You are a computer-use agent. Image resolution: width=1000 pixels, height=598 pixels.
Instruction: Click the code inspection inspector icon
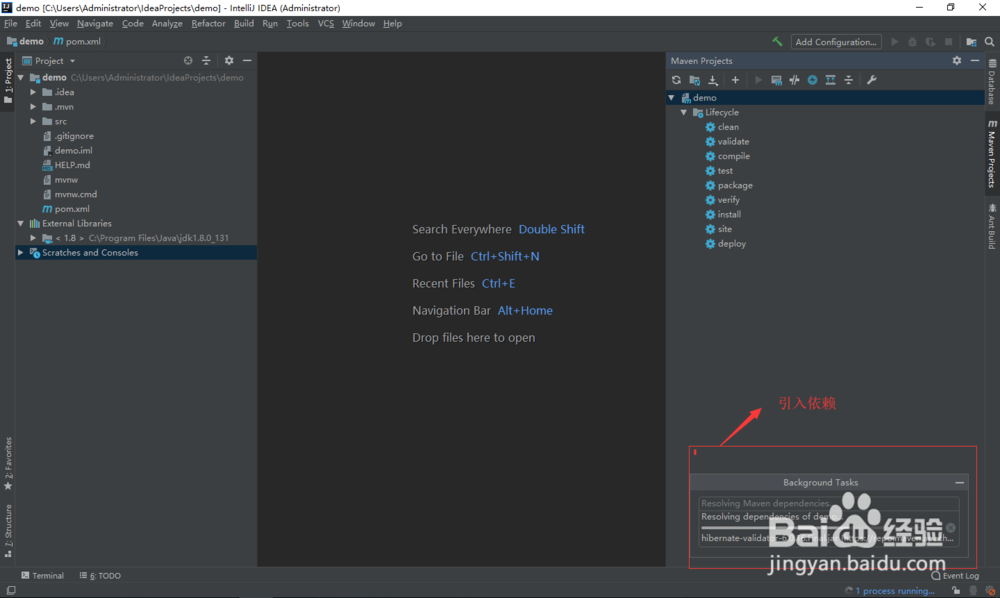pyautogui.click(x=973, y=591)
